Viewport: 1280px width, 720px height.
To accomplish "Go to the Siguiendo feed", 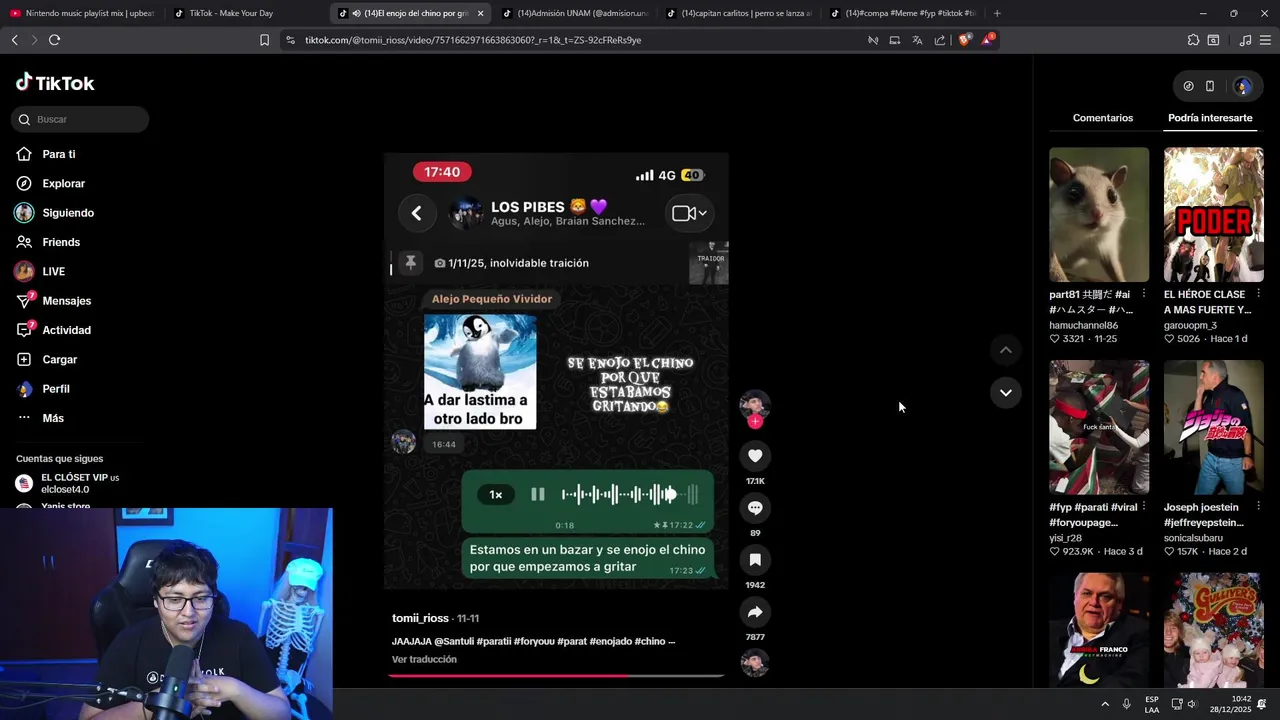I will pos(55,213).
